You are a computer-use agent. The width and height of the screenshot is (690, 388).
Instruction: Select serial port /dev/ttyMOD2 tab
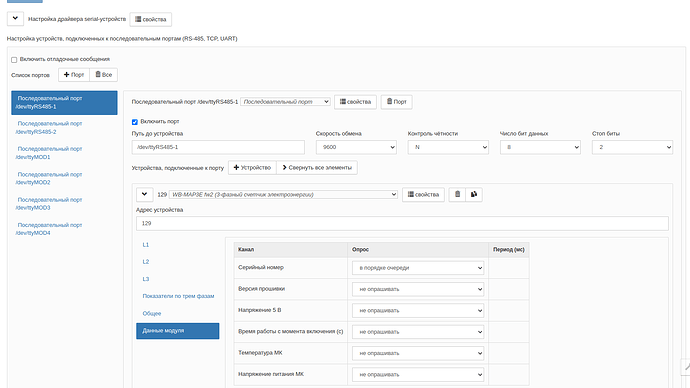pos(64,178)
